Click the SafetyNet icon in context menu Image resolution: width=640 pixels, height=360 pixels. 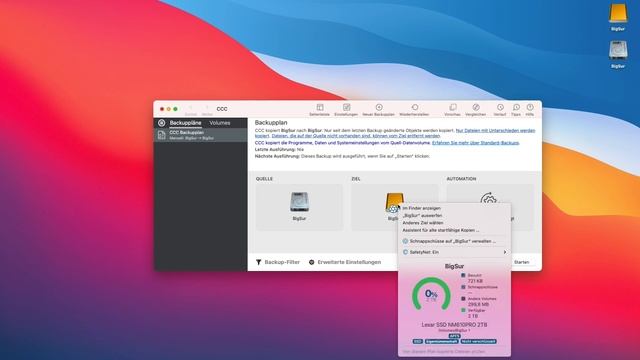pos(405,252)
